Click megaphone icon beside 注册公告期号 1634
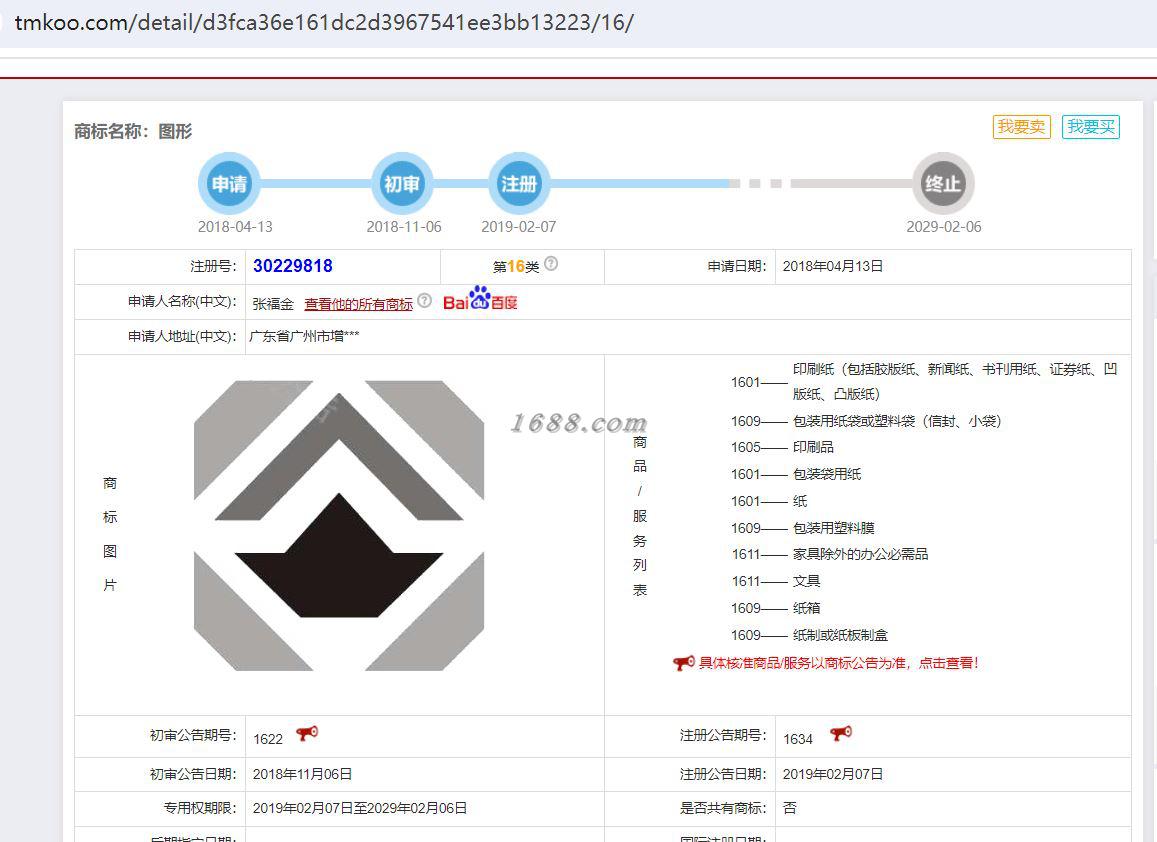Viewport: 1157px width, 842px height. [x=840, y=734]
